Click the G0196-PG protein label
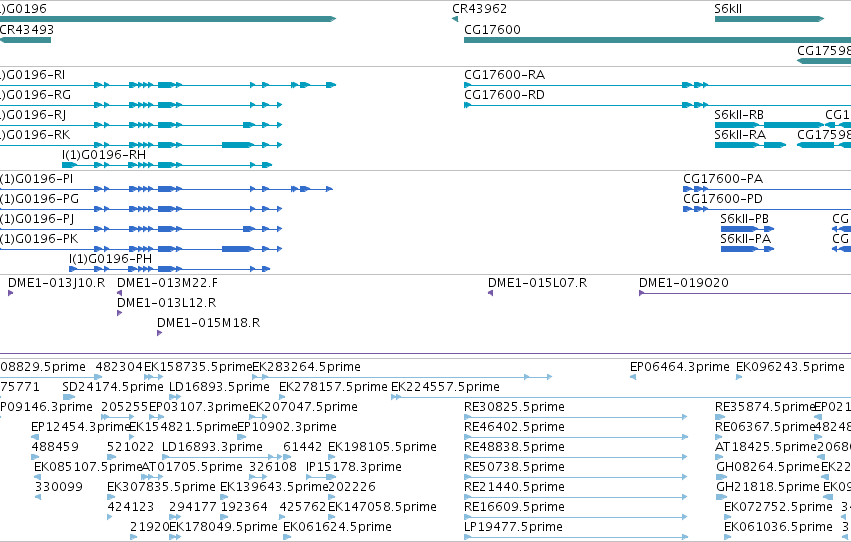 pyautogui.click(x=39, y=199)
